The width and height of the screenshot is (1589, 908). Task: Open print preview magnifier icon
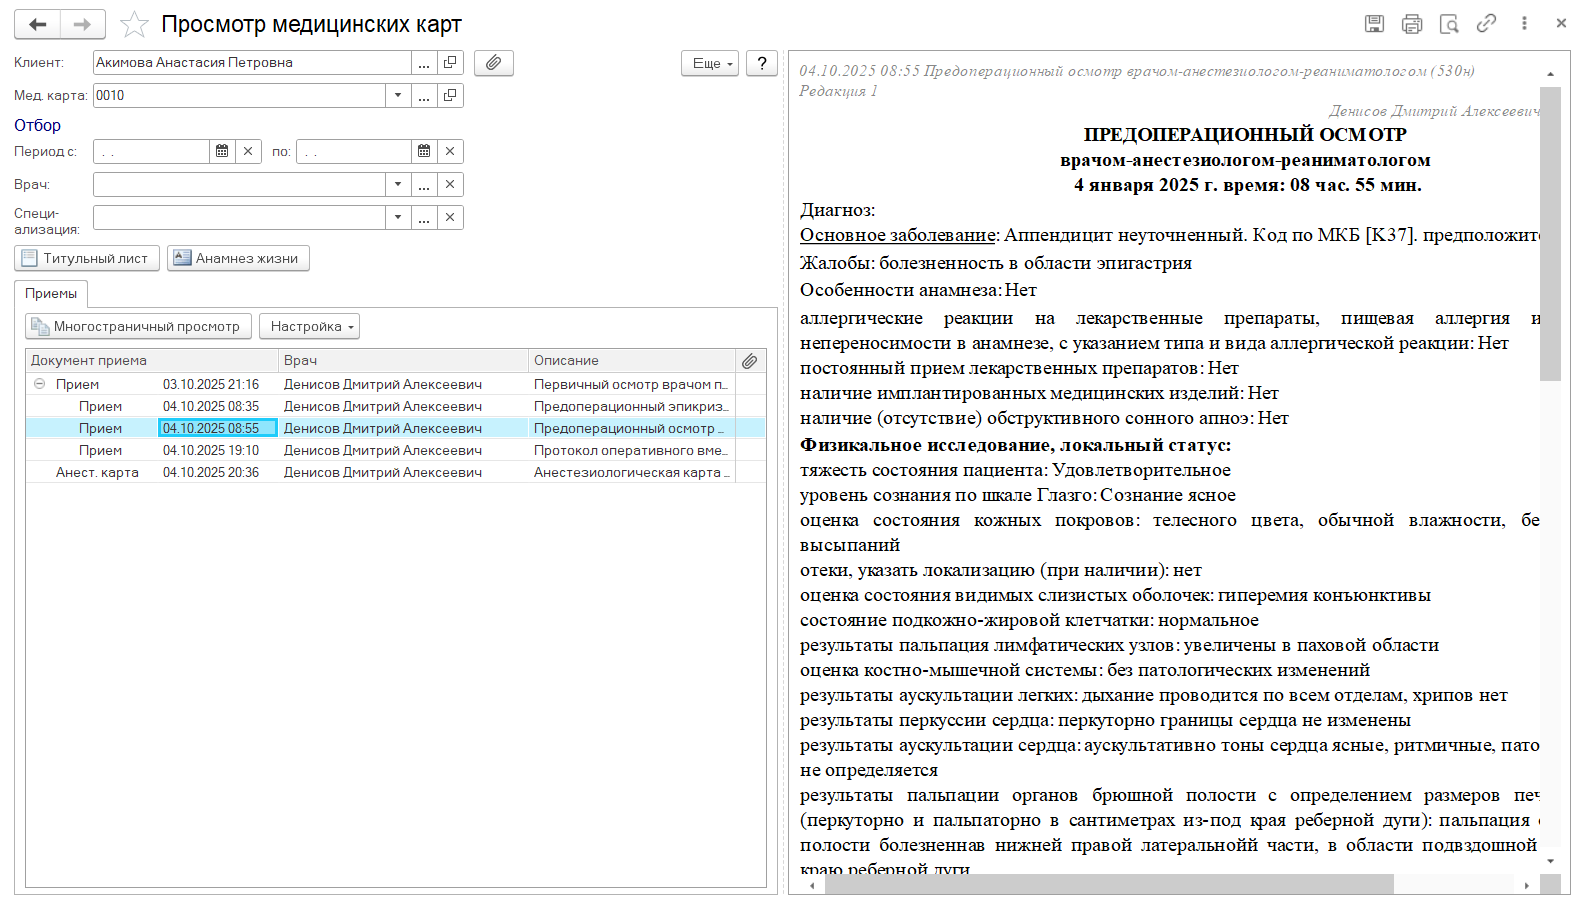[1449, 23]
